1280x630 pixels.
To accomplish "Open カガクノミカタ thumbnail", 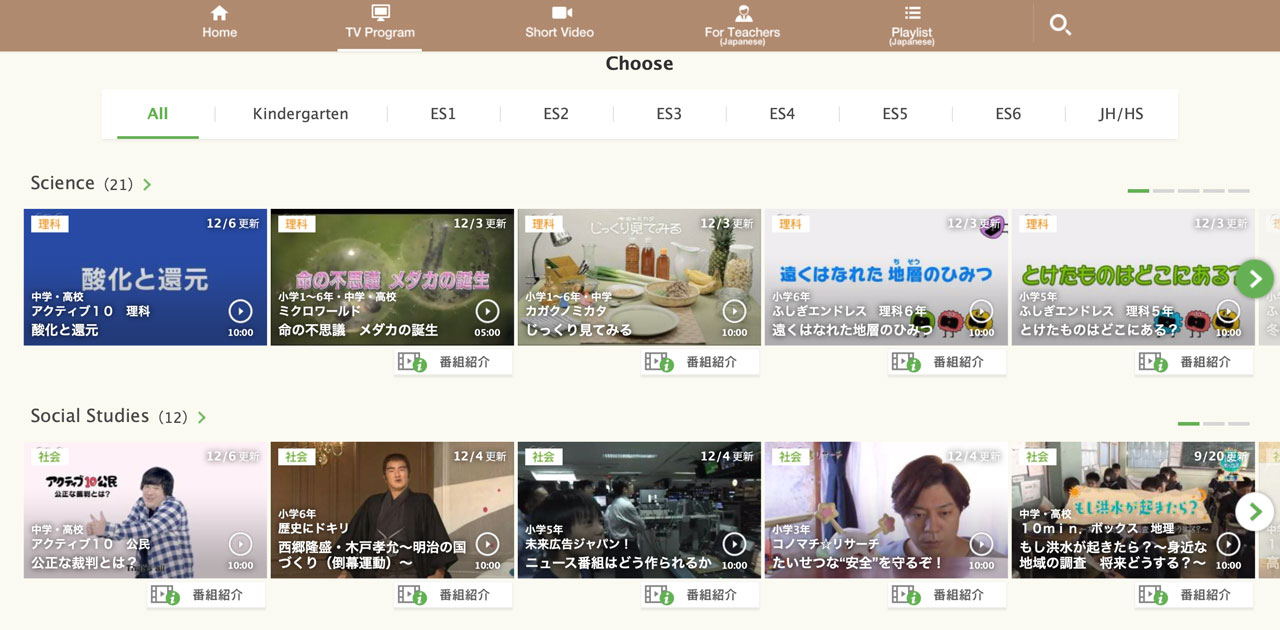I will click(x=639, y=277).
